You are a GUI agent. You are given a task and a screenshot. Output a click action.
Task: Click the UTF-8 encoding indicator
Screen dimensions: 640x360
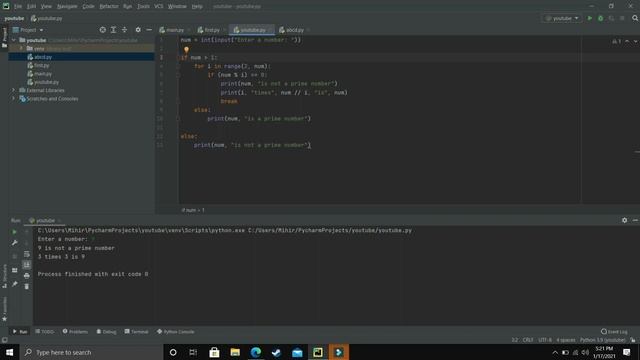coord(545,340)
